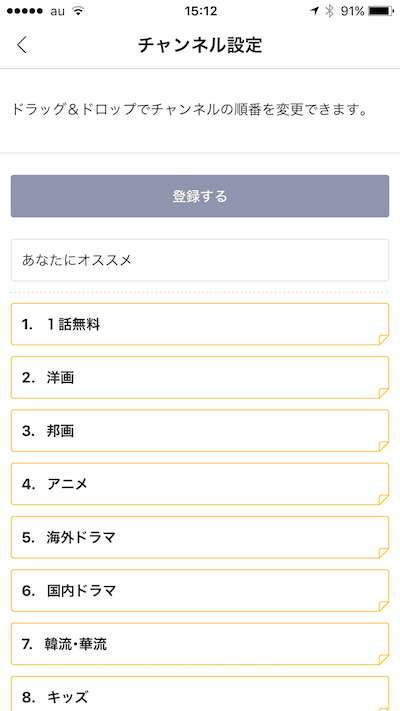Image resolution: width=400 pixels, height=711 pixels.
Task: Tap the signal strength dots
Action: click(x=25, y=11)
